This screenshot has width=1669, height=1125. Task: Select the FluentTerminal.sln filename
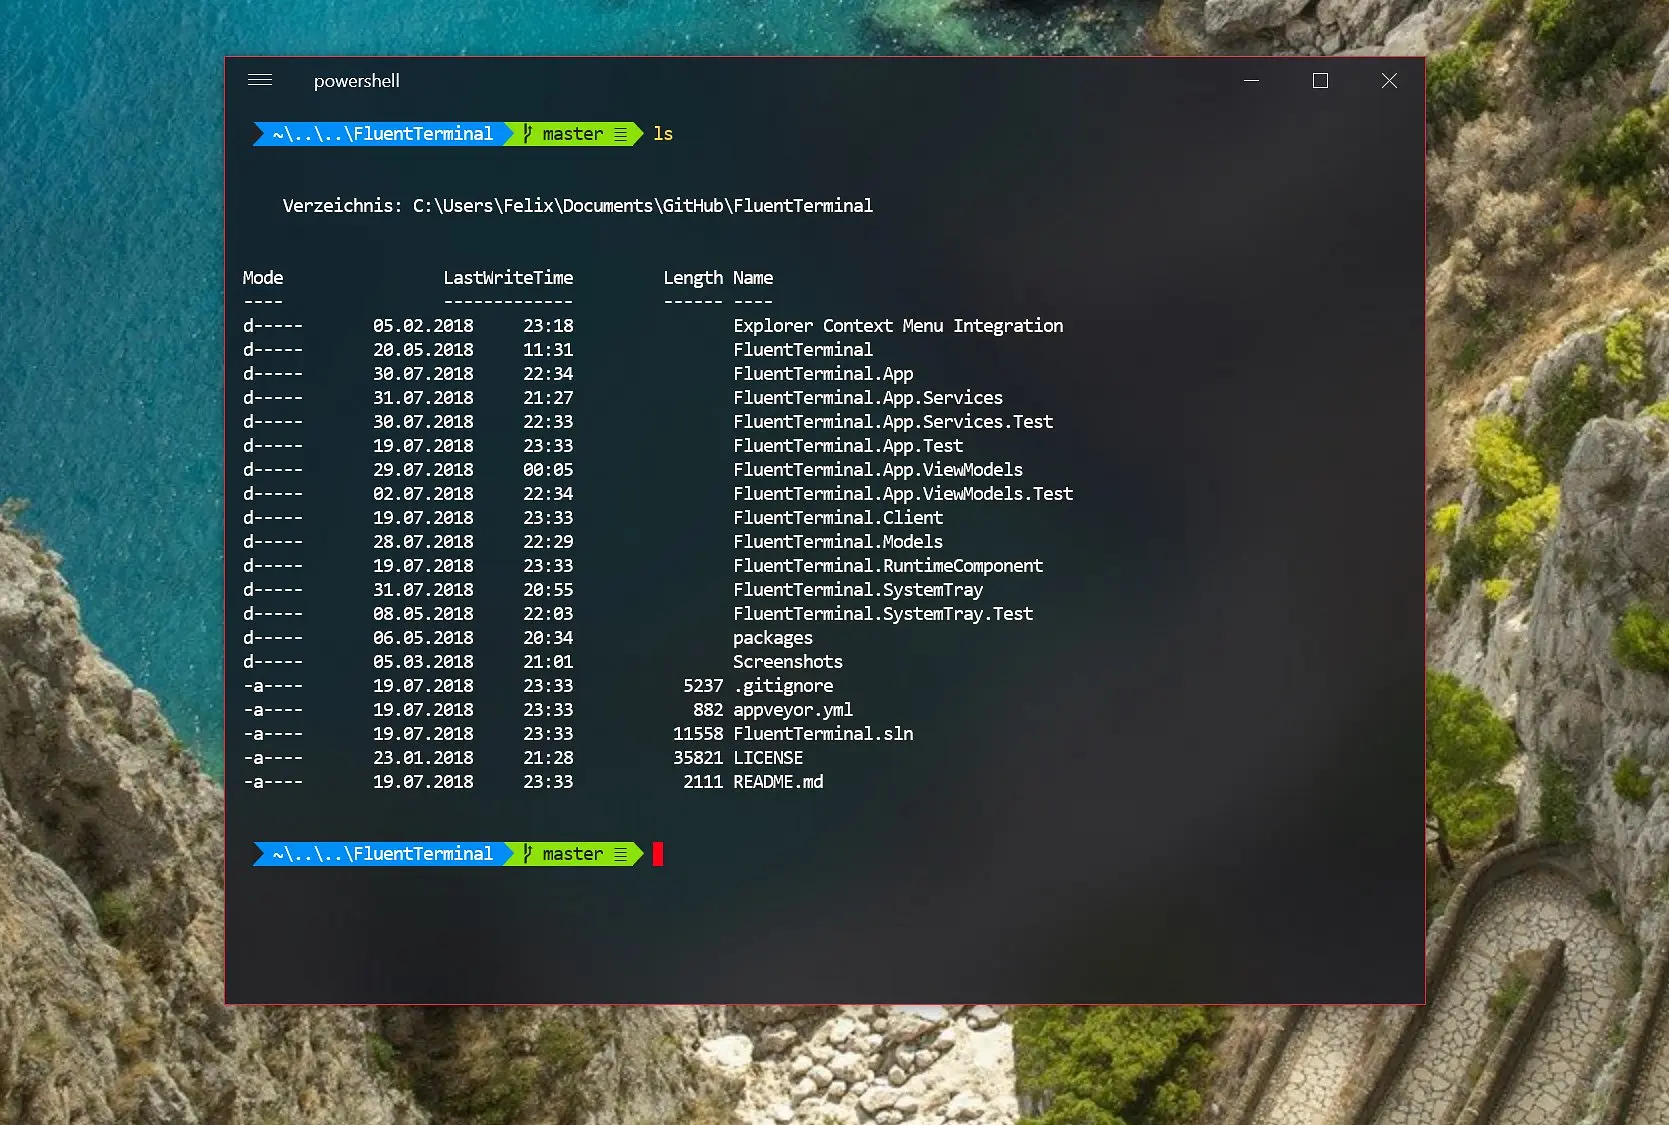(823, 733)
